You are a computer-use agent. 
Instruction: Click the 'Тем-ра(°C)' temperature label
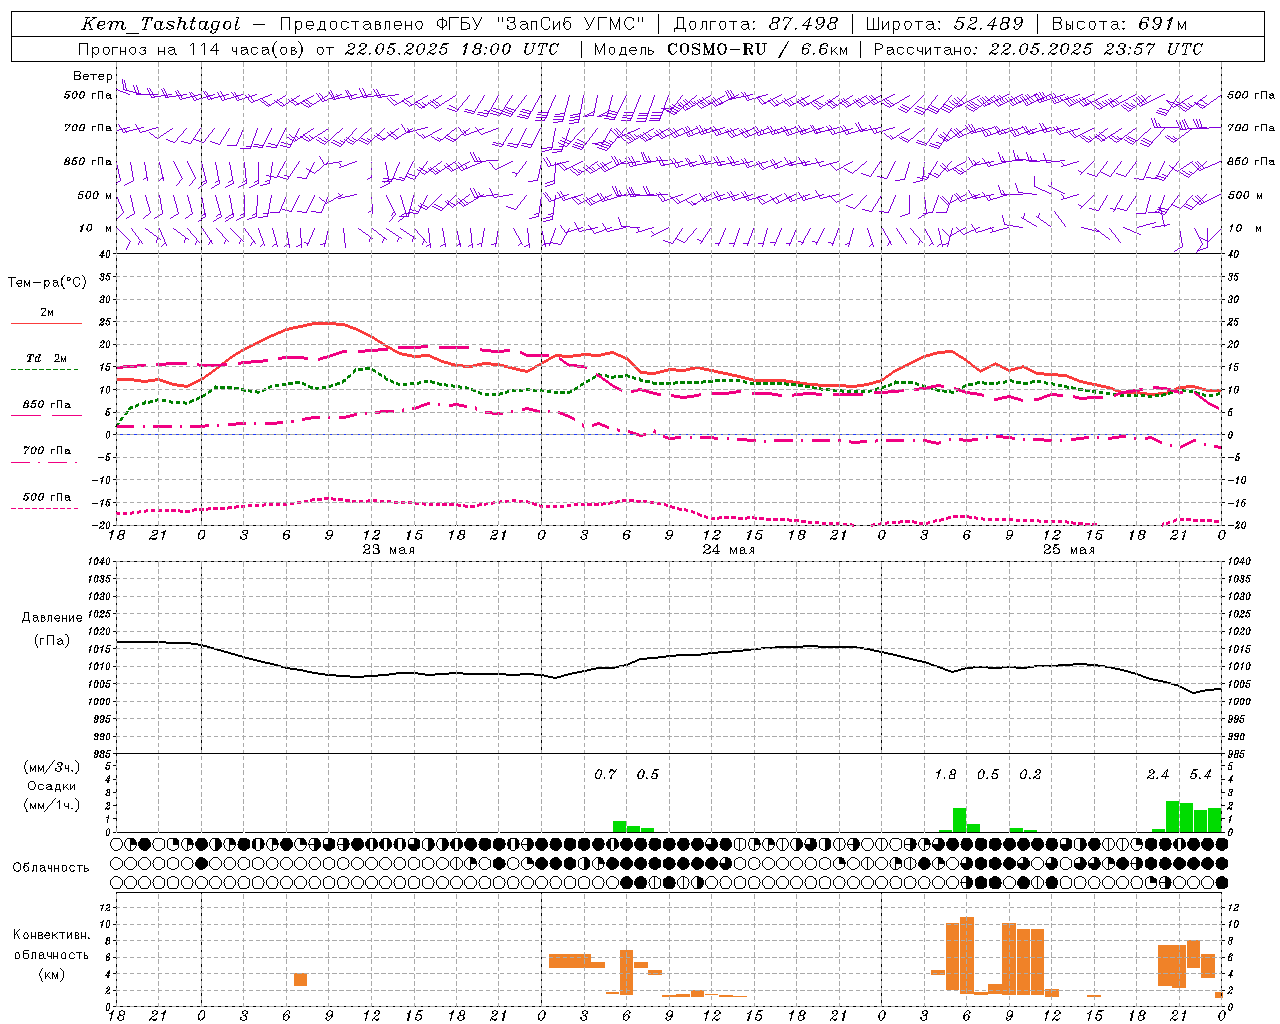(x=47, y=282)
